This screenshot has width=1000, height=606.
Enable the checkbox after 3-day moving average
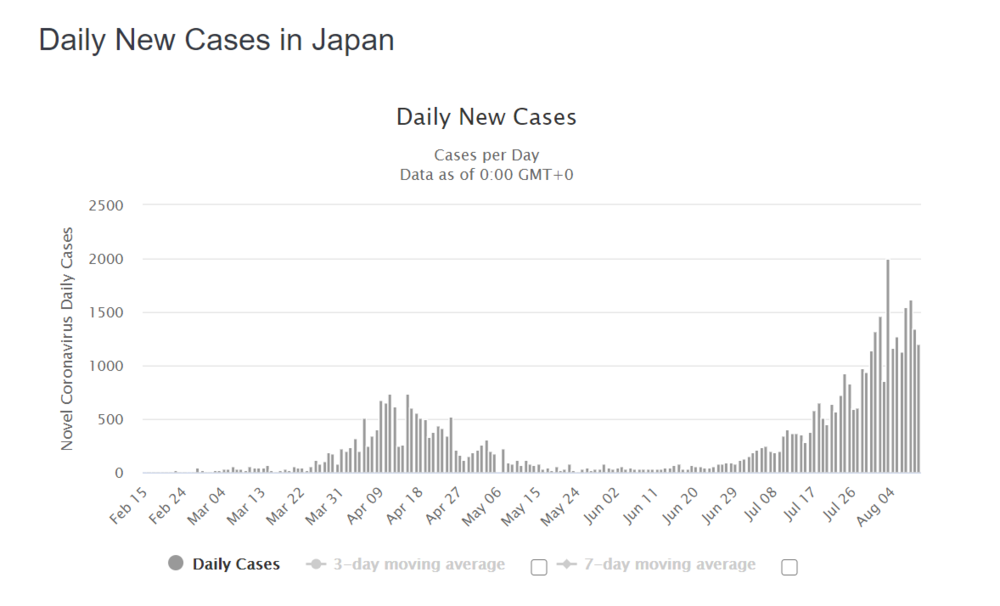(x=539, y=567)
